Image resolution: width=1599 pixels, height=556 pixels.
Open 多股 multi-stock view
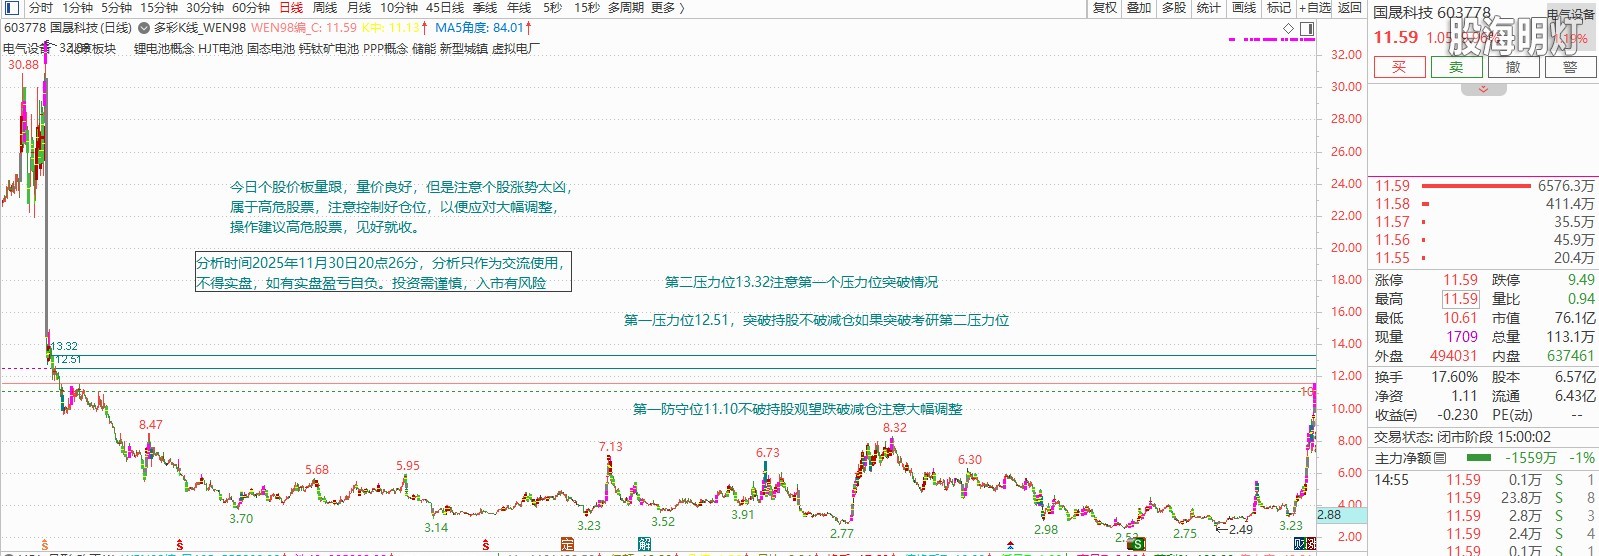1174,8
